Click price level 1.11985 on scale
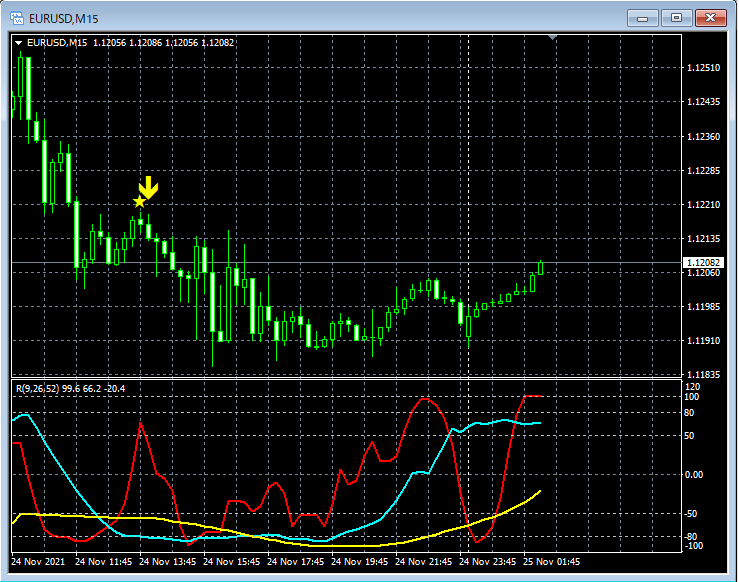The image size is (739, 582). pos(704,307)
